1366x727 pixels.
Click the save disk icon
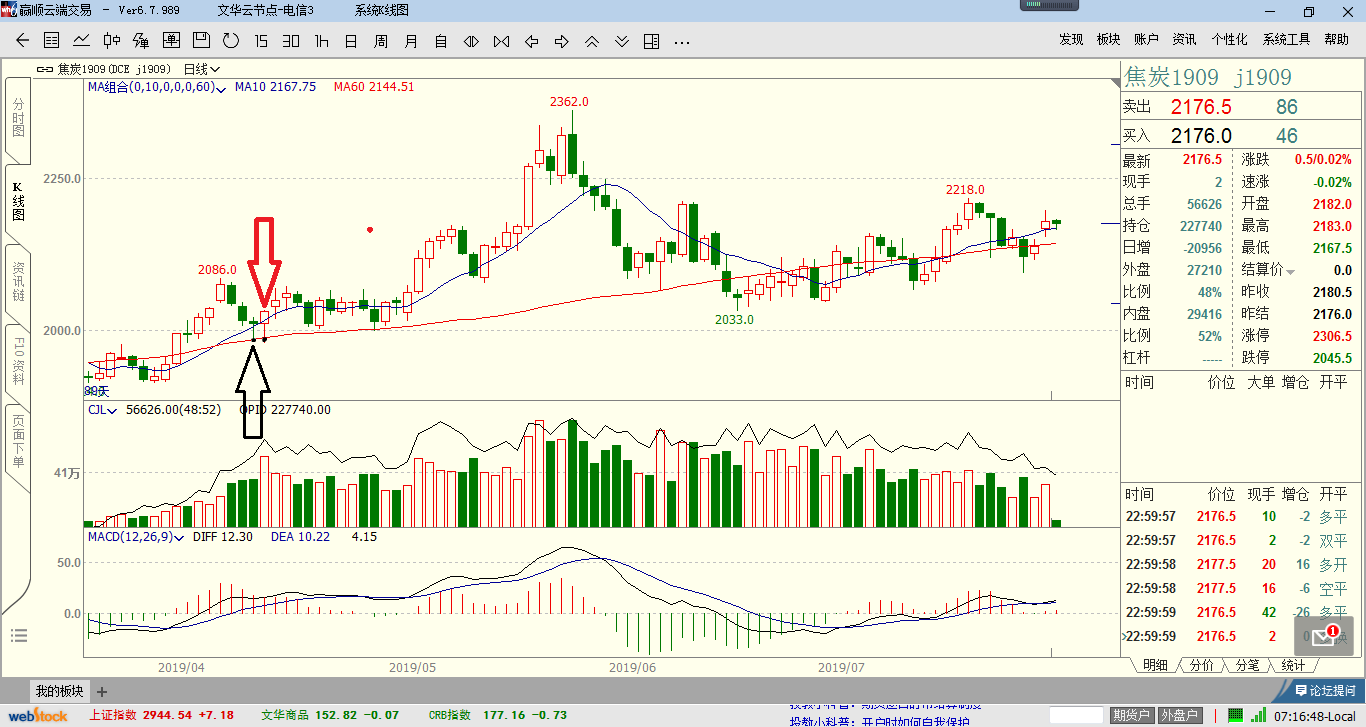pyautogui.click(x=201, y=41)
